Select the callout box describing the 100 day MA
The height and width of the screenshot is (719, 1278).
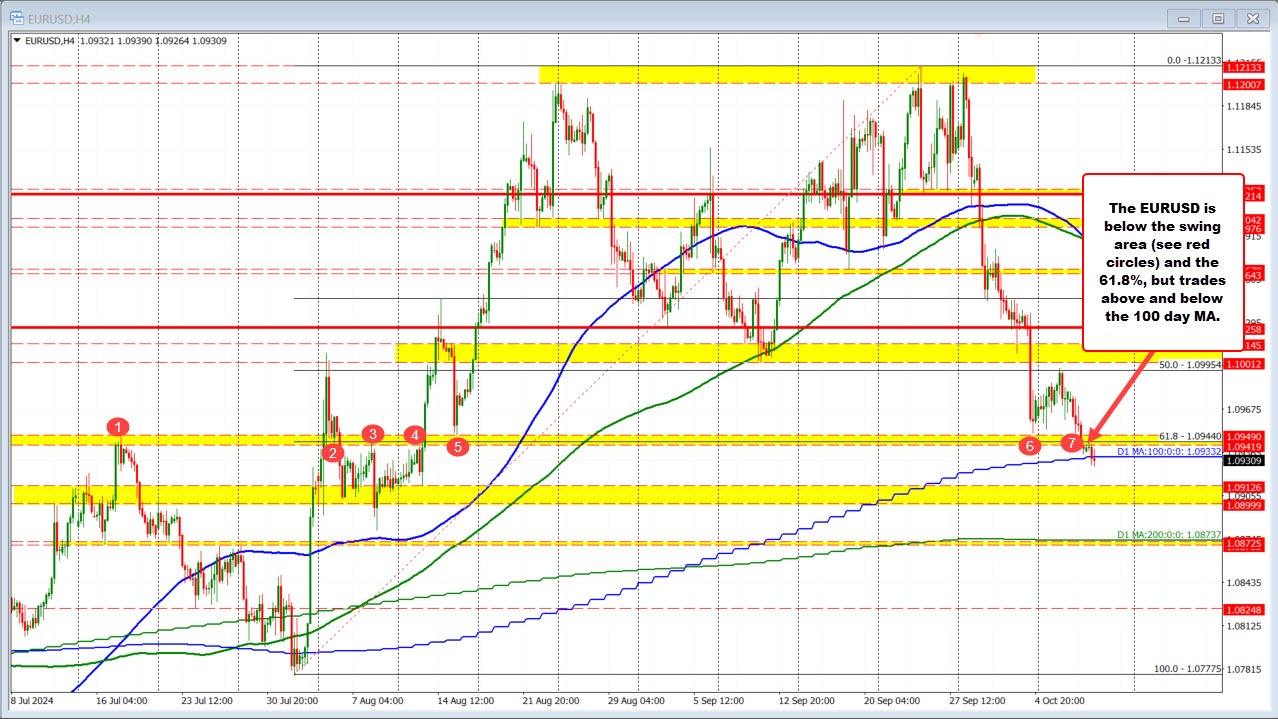[1163, 260]
